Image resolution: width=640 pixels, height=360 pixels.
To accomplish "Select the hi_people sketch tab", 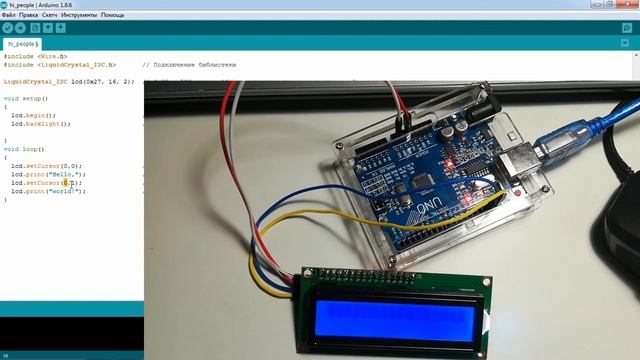I will click(x=22, y=44).
